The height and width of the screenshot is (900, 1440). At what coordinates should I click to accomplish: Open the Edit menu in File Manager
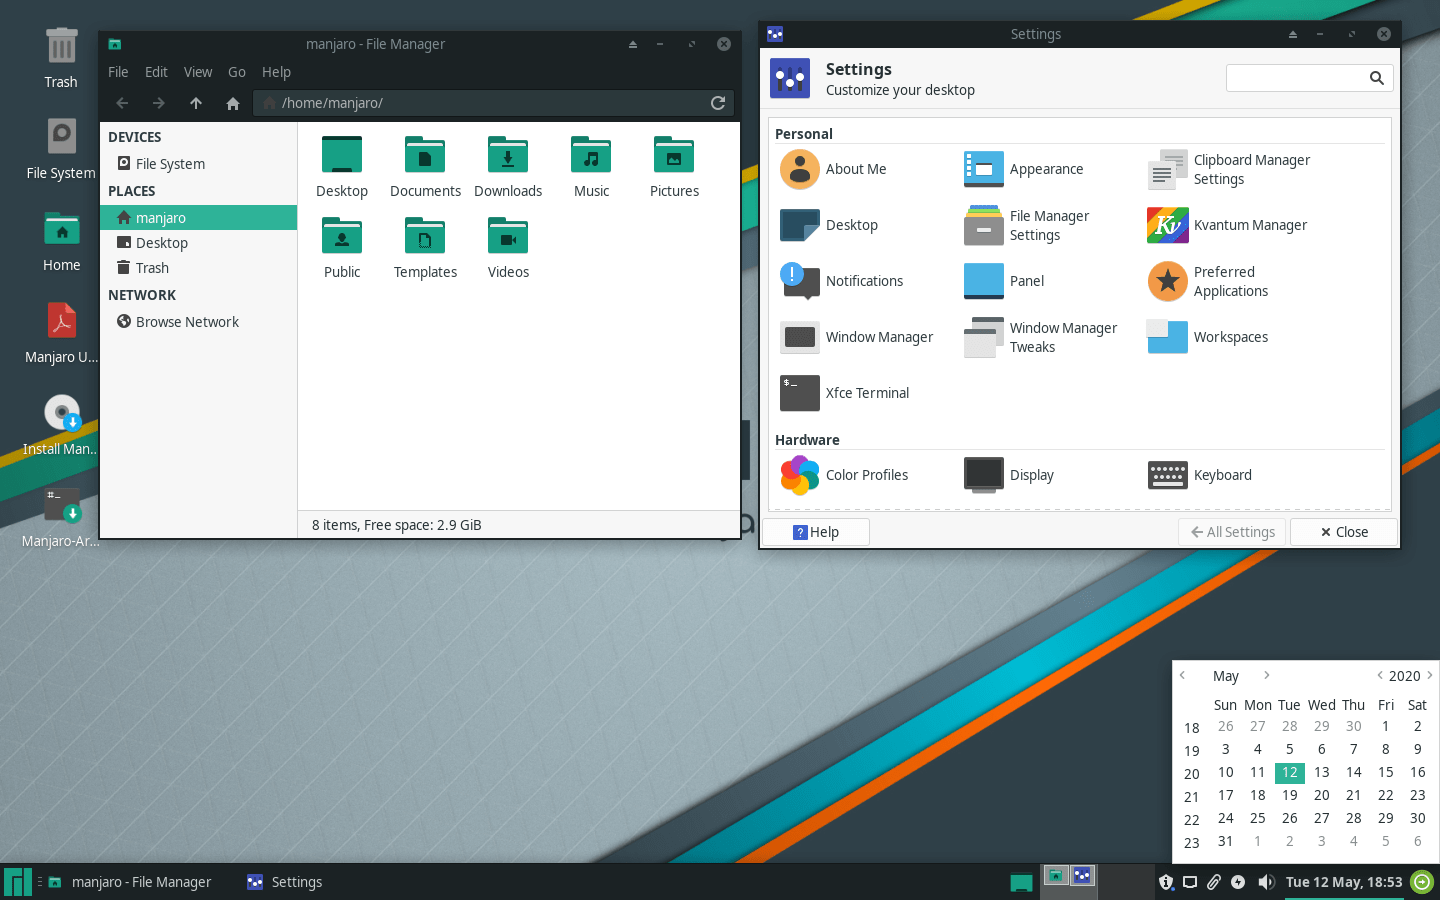(156, 72)
